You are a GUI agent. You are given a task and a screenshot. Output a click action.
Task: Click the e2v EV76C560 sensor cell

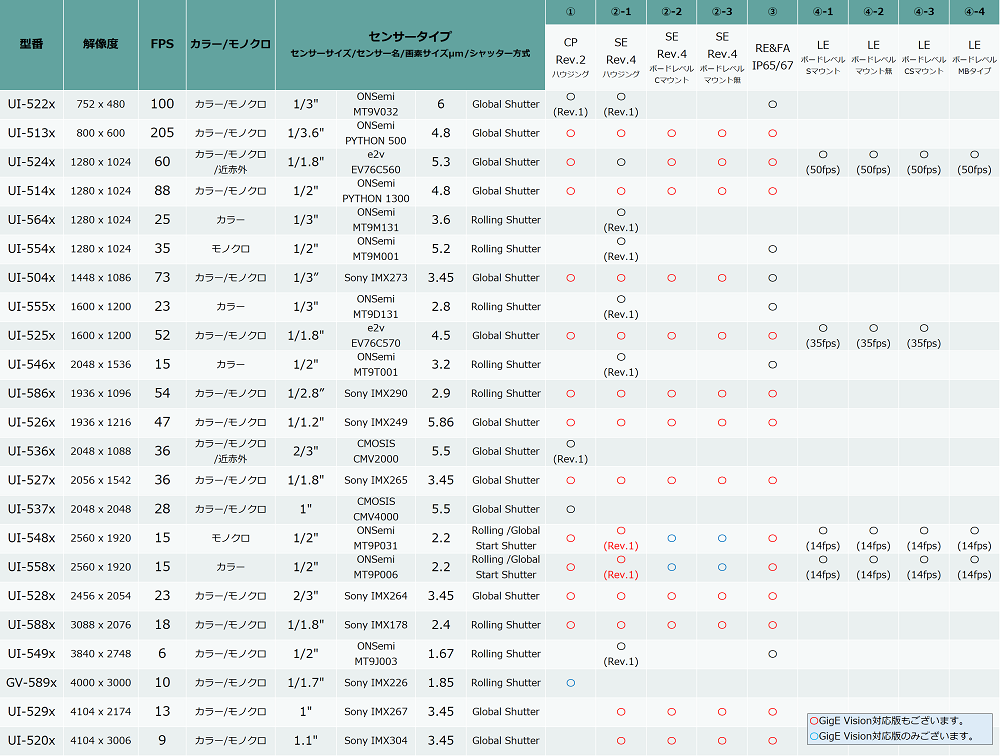(x=376, y=162)
